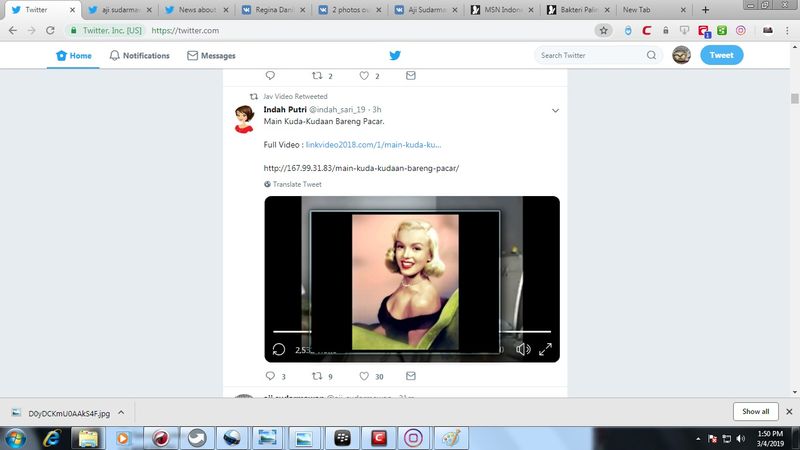Open the Jav Video Retweeted label
Screen dimensions: 800x450
click(x=295, y=96)
